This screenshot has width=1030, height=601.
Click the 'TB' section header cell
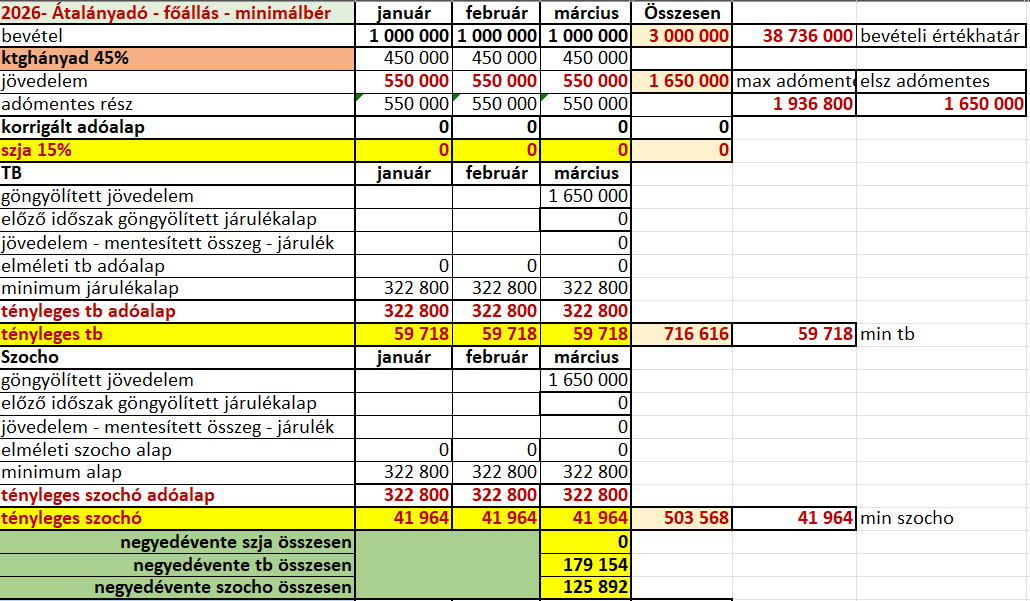point(177,173)
